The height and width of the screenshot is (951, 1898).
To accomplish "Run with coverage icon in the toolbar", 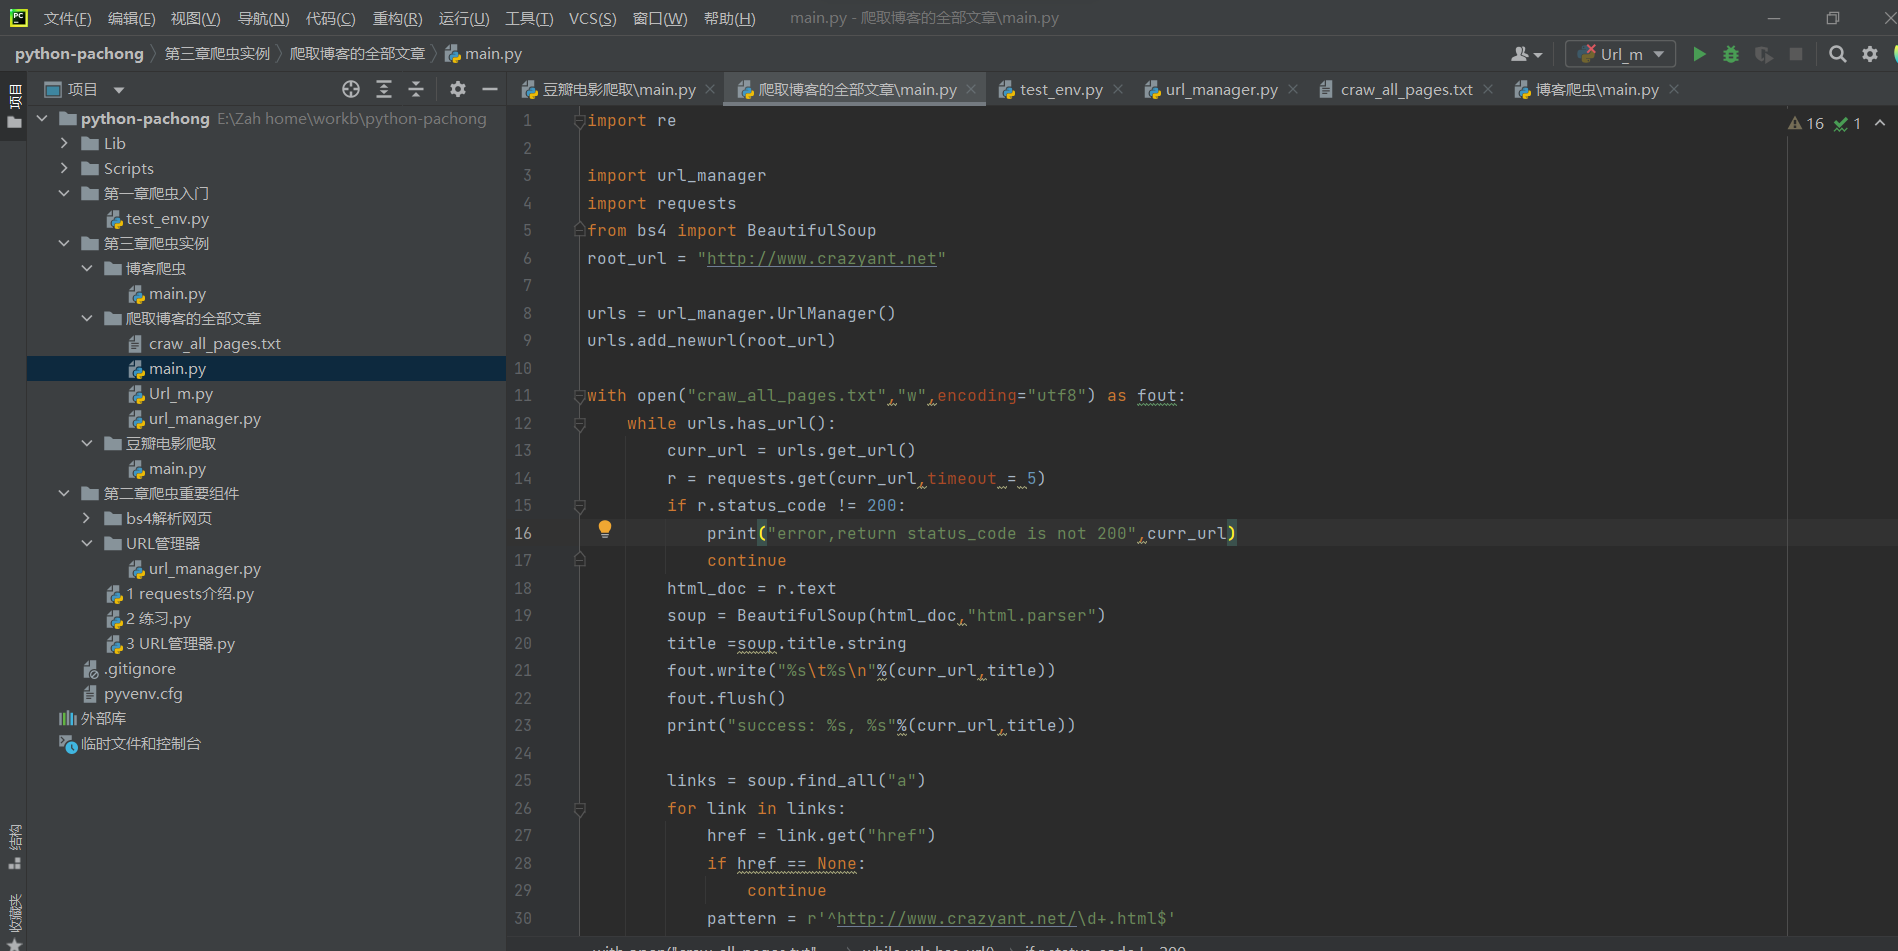I will (x=1764, y=54).
